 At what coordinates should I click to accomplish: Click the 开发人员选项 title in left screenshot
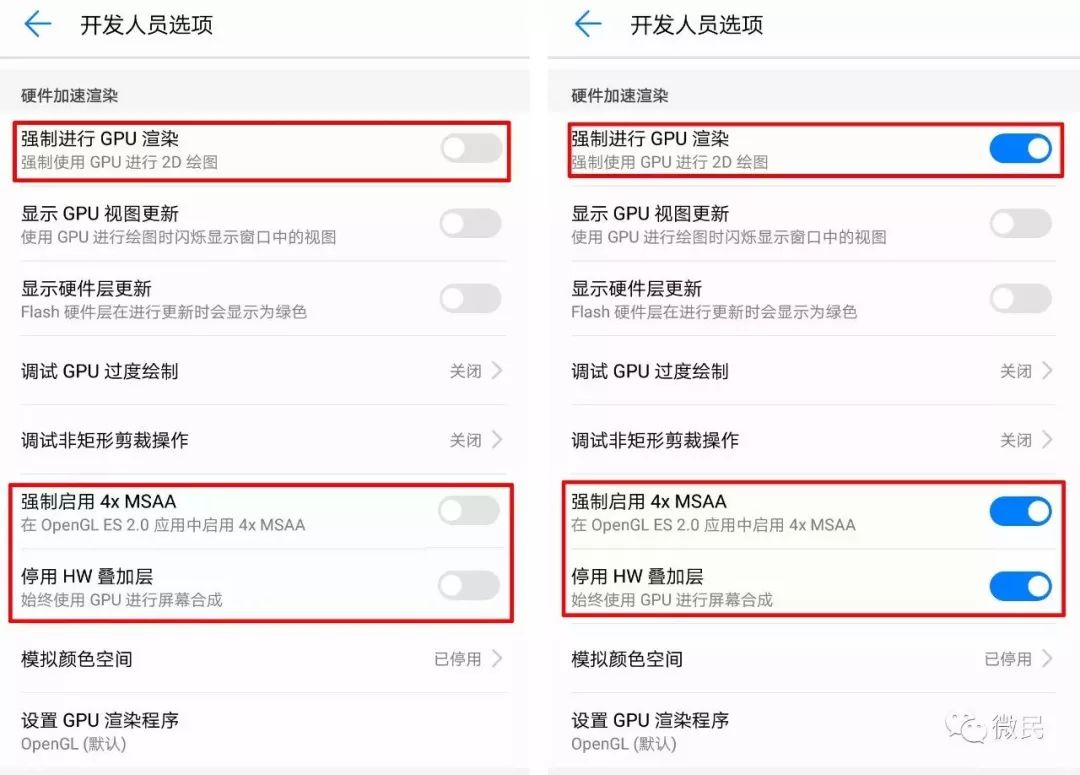147,25
